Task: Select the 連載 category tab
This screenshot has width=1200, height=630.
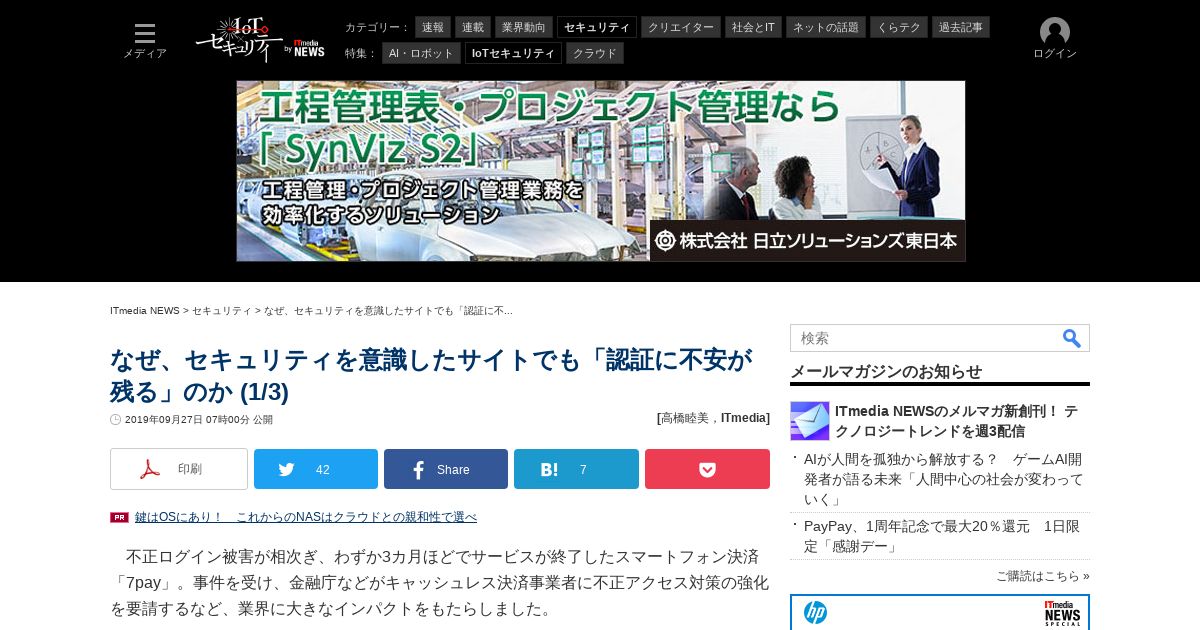Action: [x=473, y=27]
